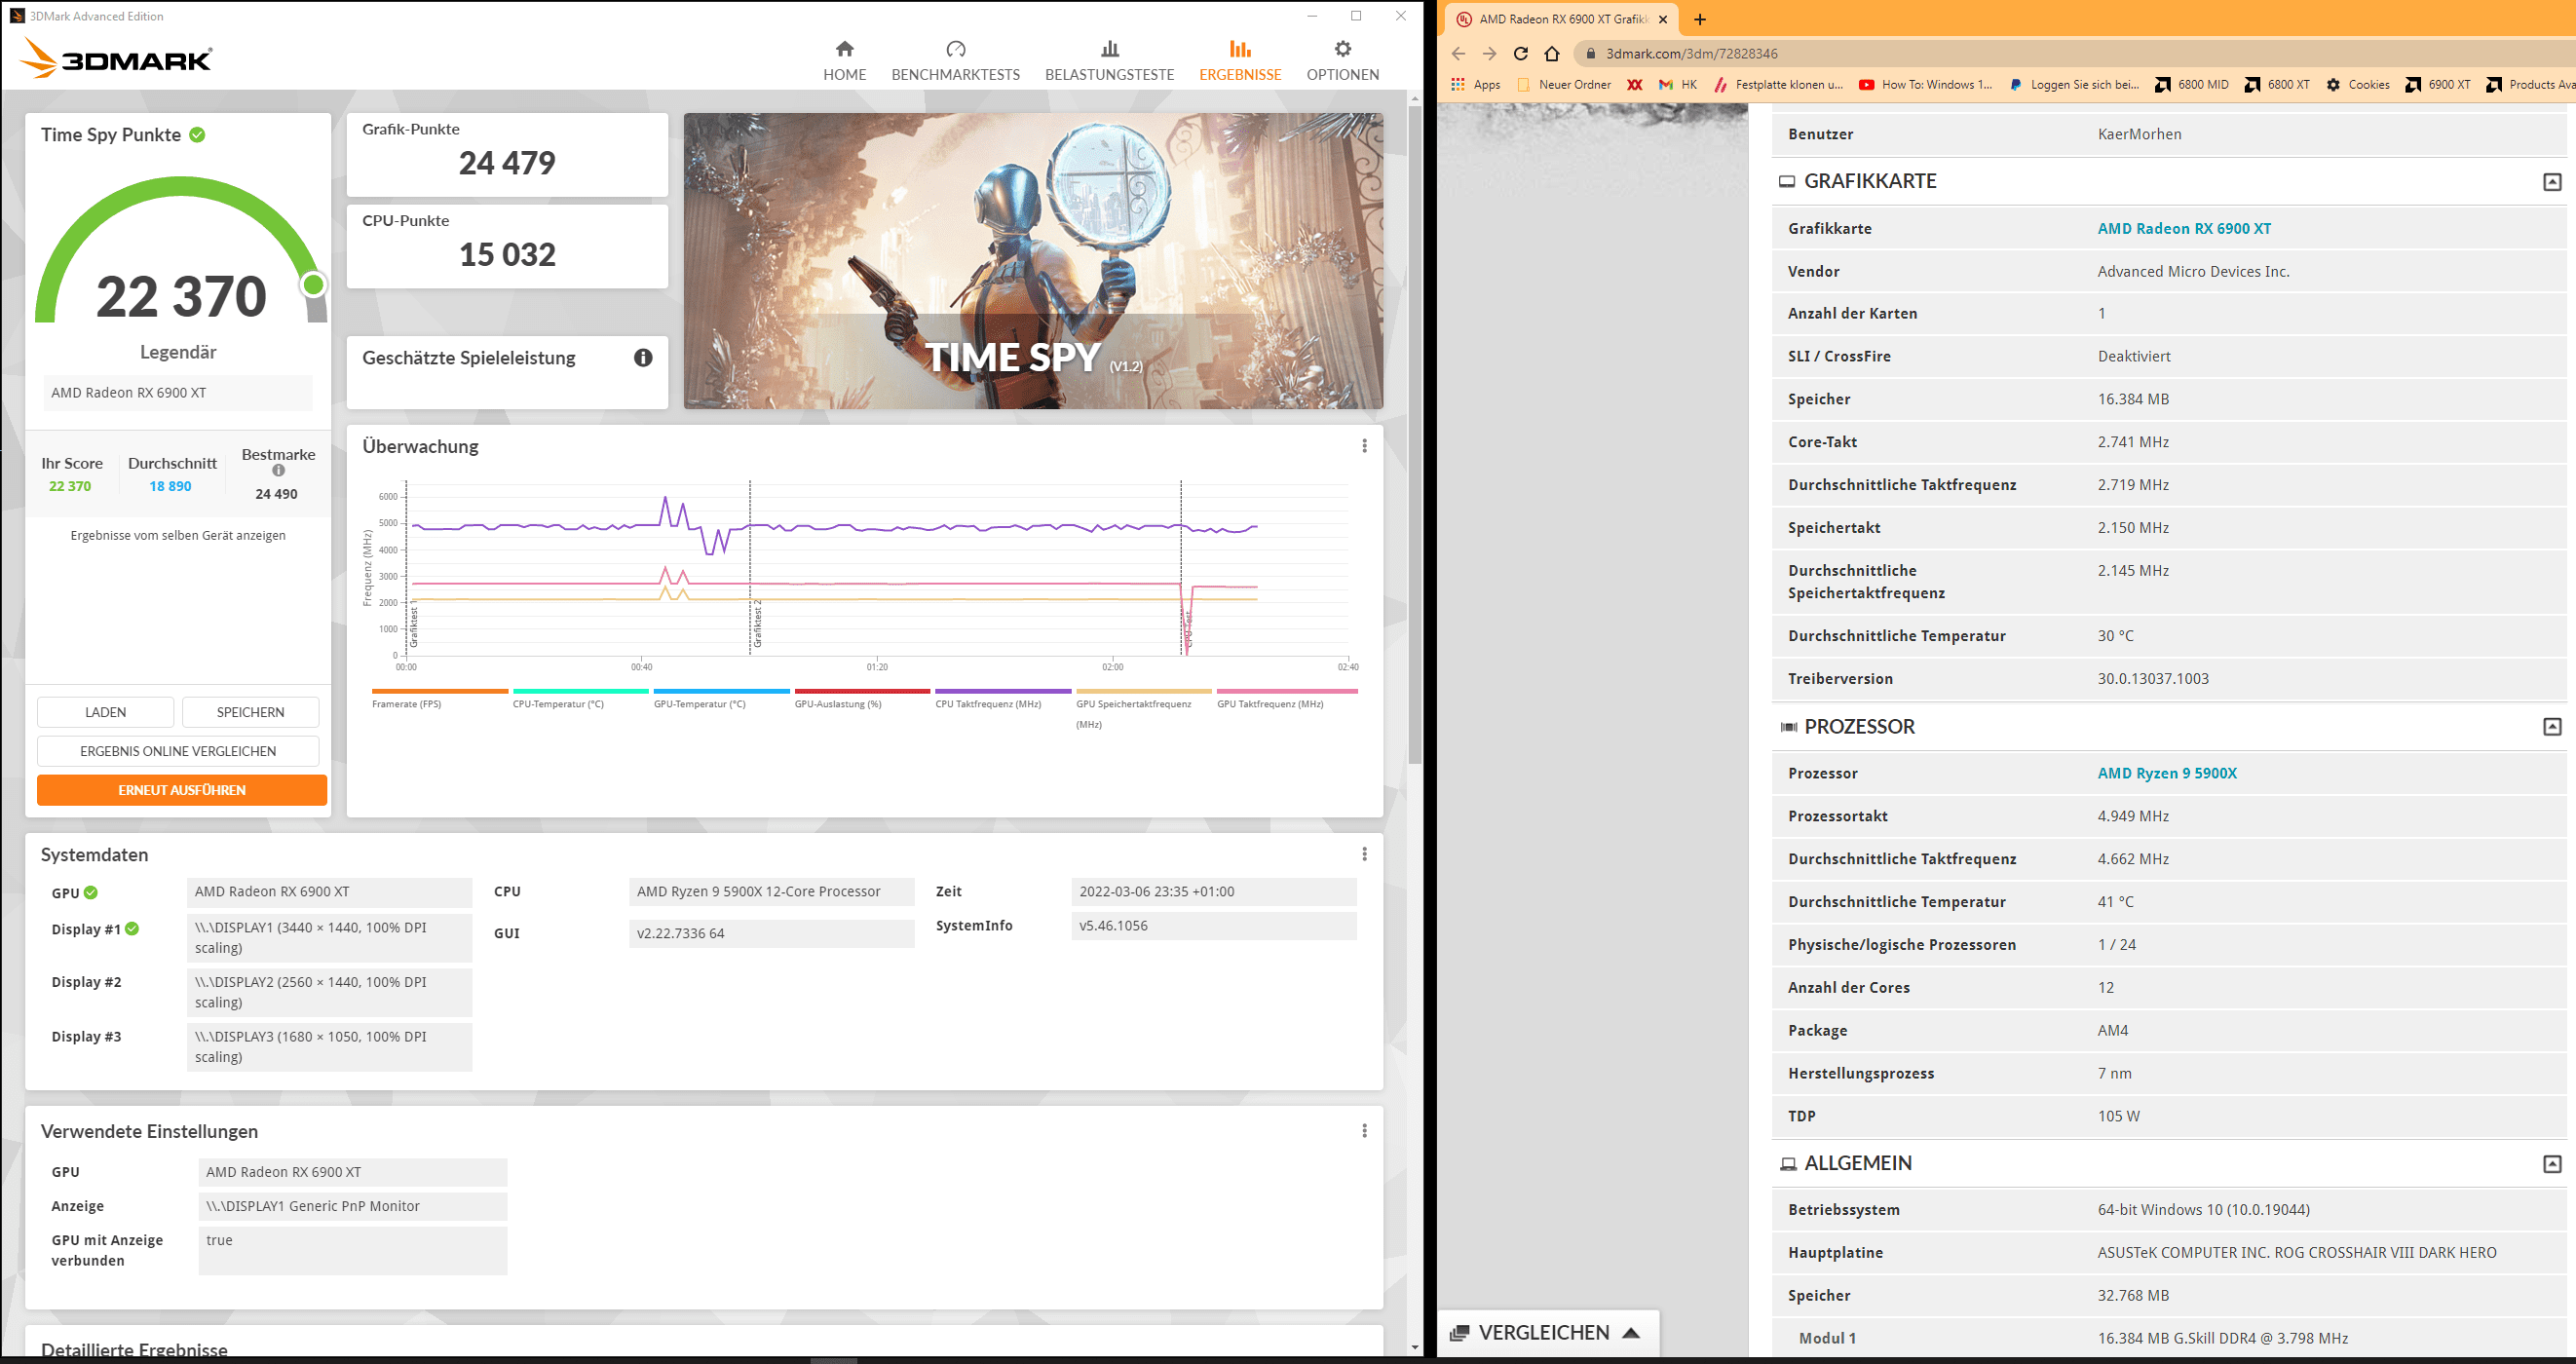Image resolution: width=2576 pixels, height=1364 pixels.
Task: Collapse the PROZESSOR section in browser
Action: [2552, 727]
